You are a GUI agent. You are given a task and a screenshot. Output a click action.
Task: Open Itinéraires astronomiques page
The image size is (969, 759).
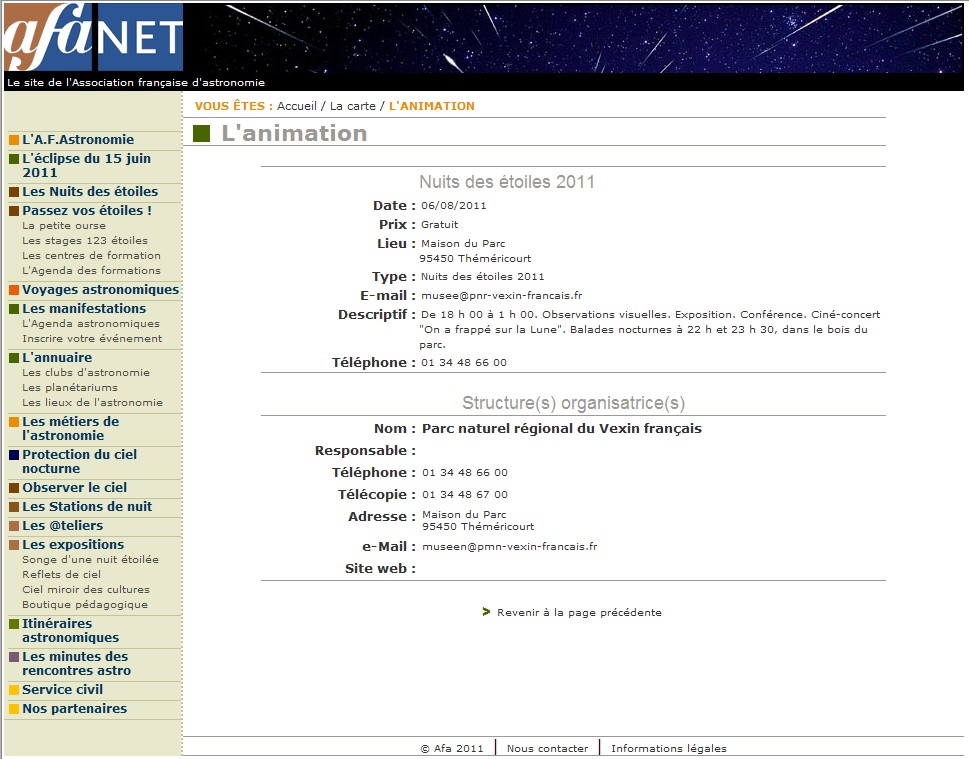pyautogui.click(x=70, y=631)
